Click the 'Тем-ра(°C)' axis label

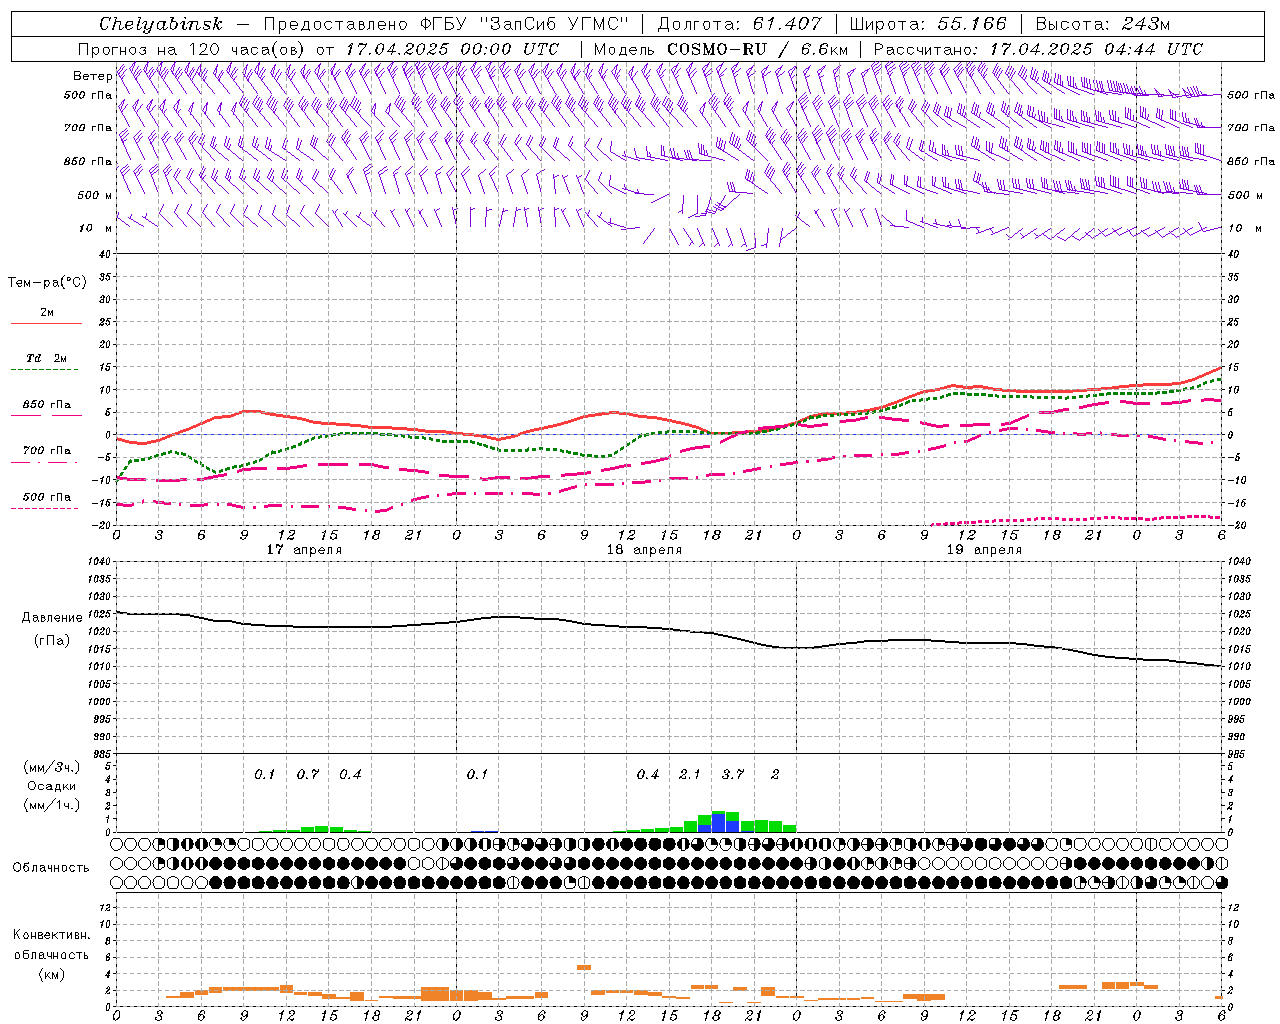pos(47,283)
